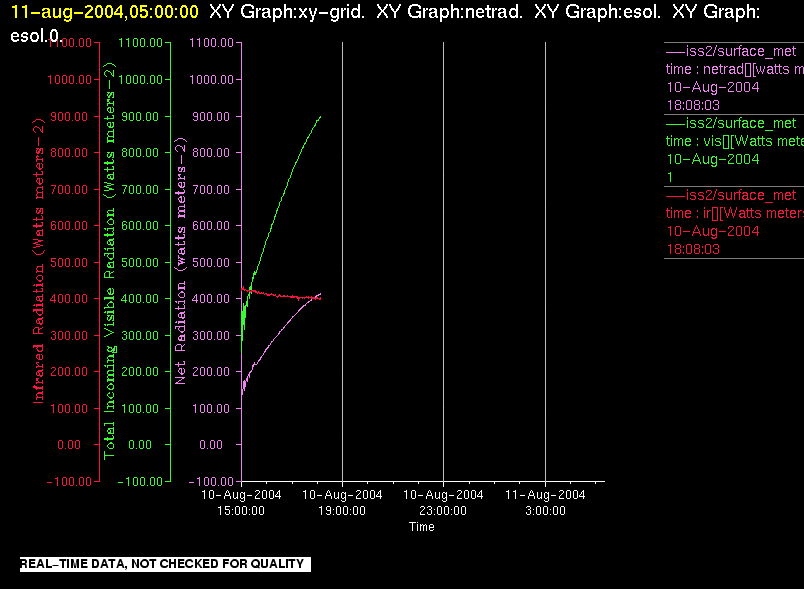Screen dimensions: 804x589
Task: Click the green Total Incoming Visible Radiation axis title
Action: (110, 260)
